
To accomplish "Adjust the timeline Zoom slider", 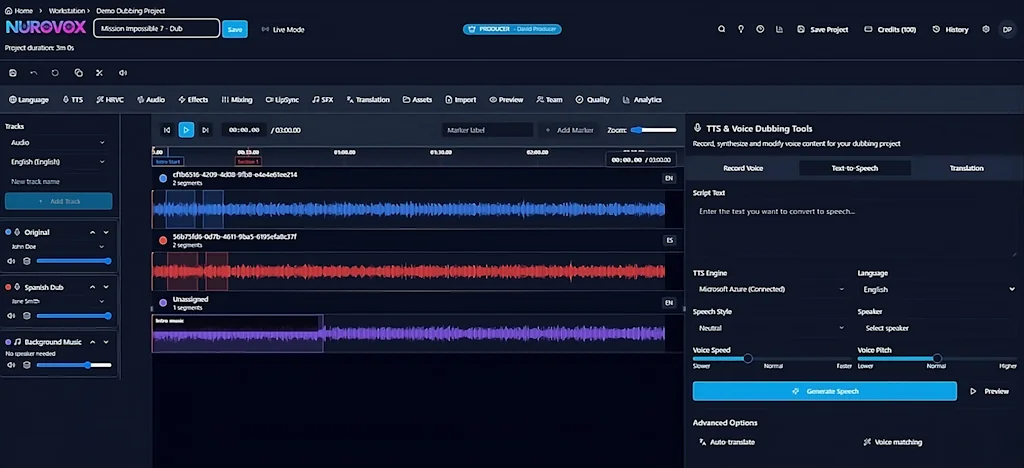I will click(654, 130).
